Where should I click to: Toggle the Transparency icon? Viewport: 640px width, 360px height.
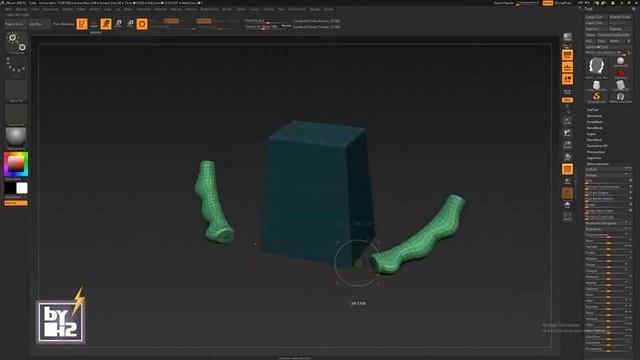point(567,181)
